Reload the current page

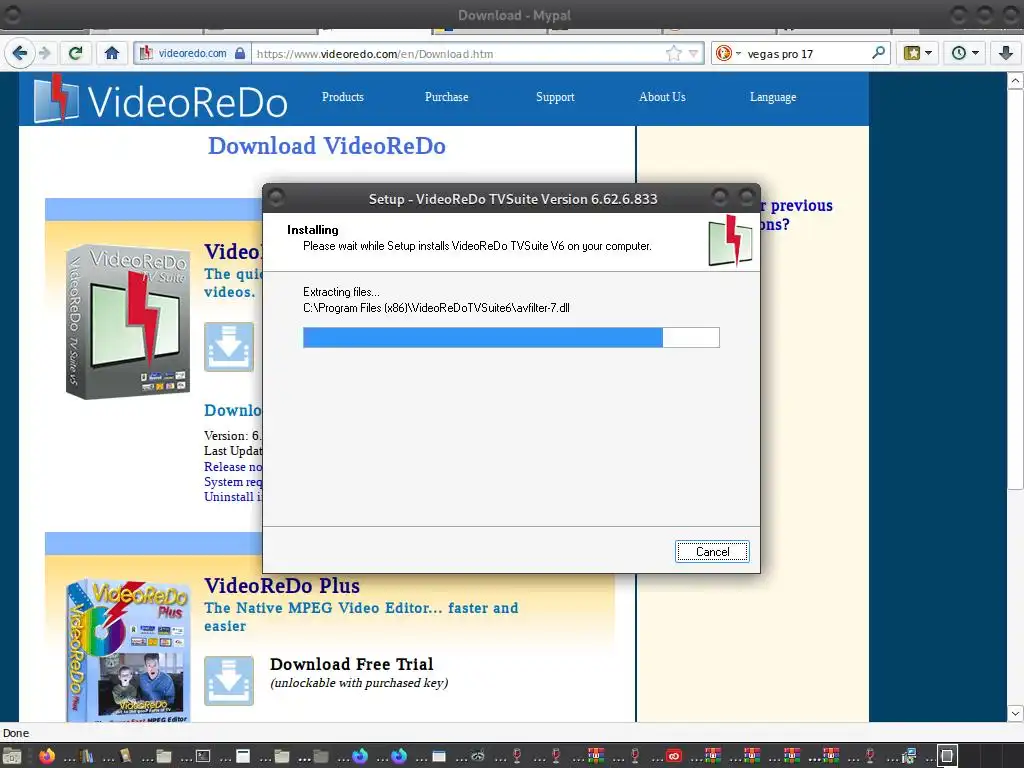(x=76, y=53)
